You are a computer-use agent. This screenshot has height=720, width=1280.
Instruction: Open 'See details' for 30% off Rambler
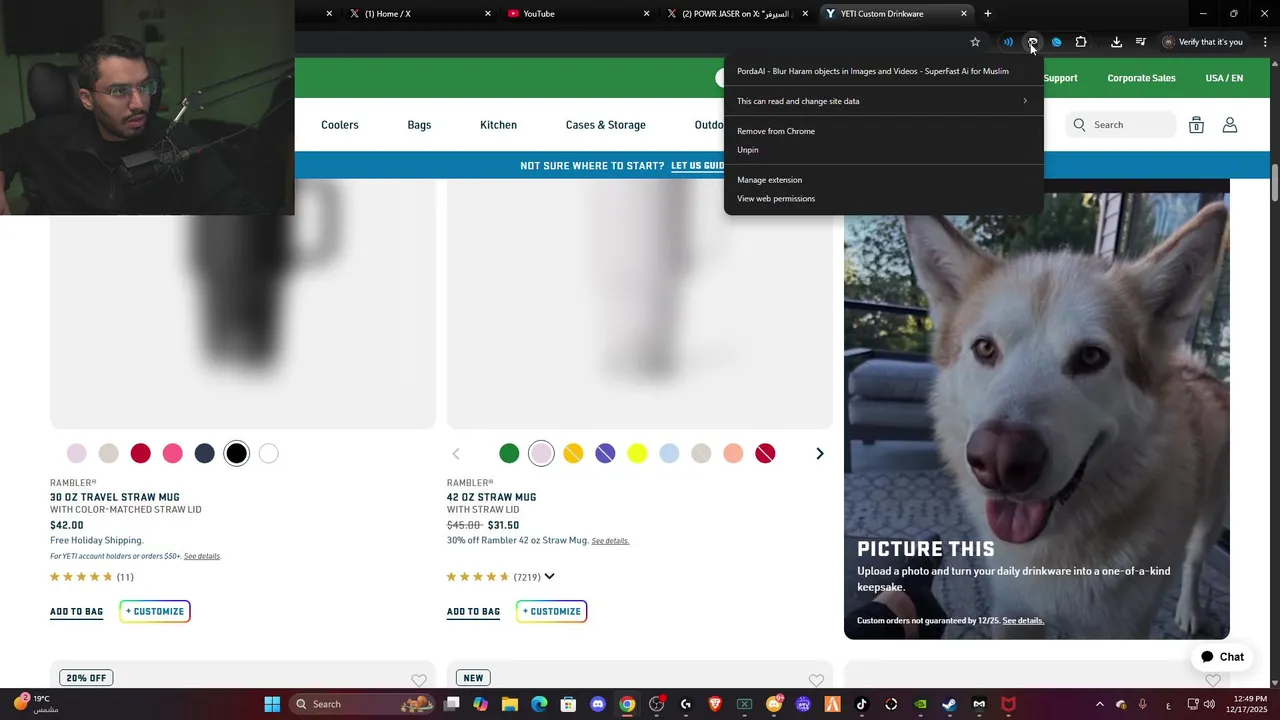610,541
